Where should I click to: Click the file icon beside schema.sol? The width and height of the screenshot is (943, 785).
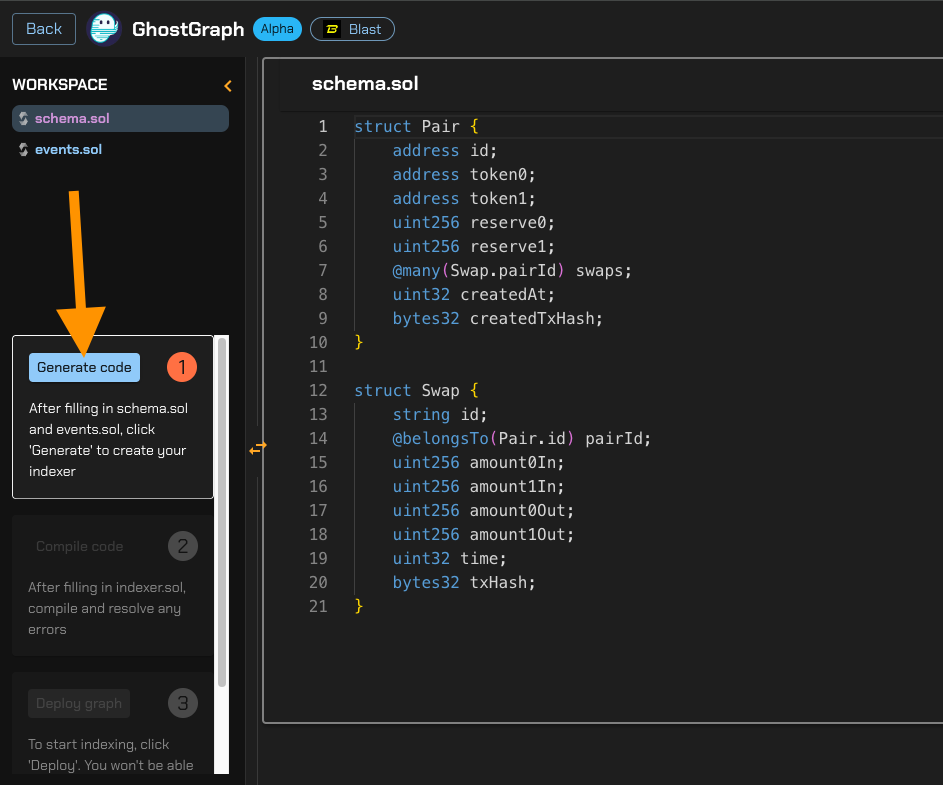click(x=23, y=119)
